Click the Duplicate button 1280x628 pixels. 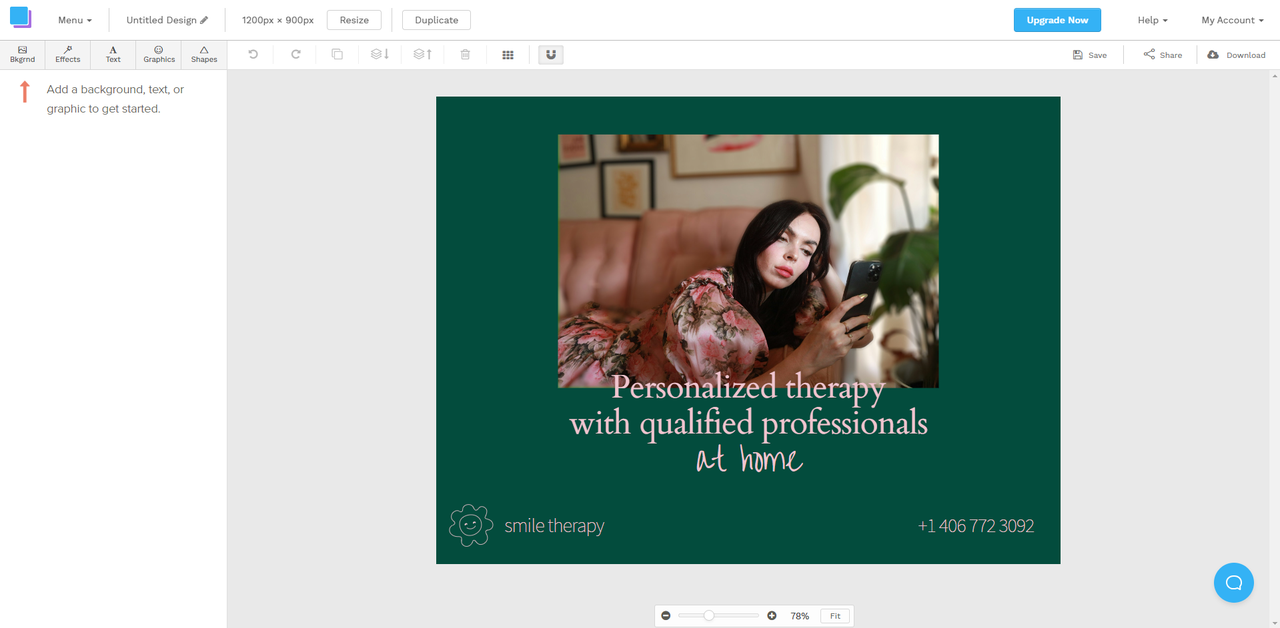pyautogui.click(x=436, y=20)
